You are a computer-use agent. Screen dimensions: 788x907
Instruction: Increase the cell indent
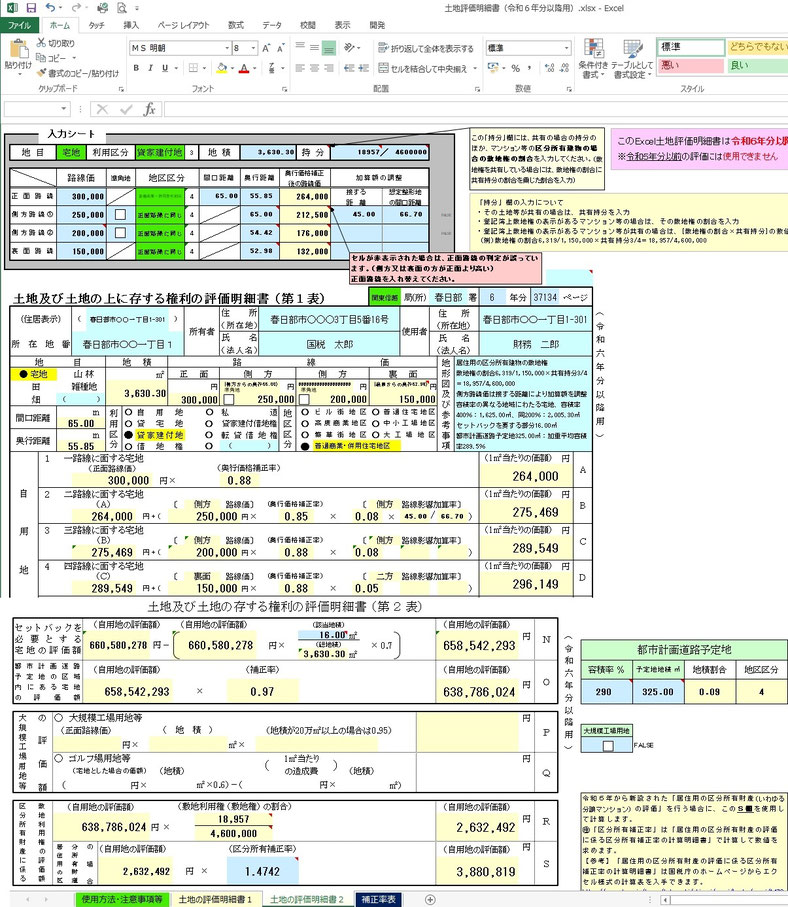[363, 68]
